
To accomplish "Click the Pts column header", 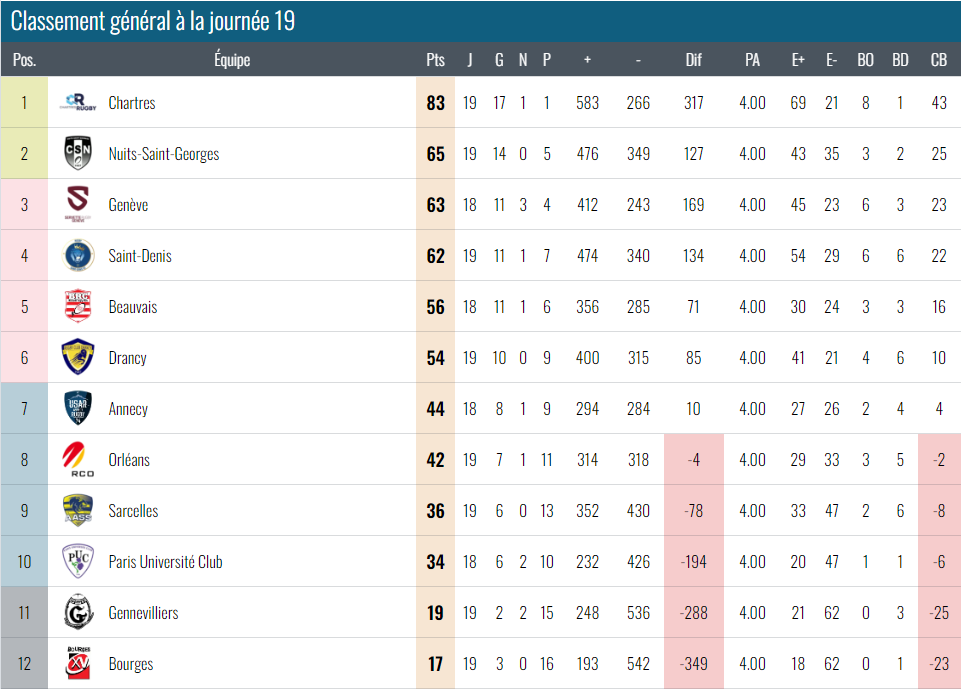I will (x=435, y=60).
